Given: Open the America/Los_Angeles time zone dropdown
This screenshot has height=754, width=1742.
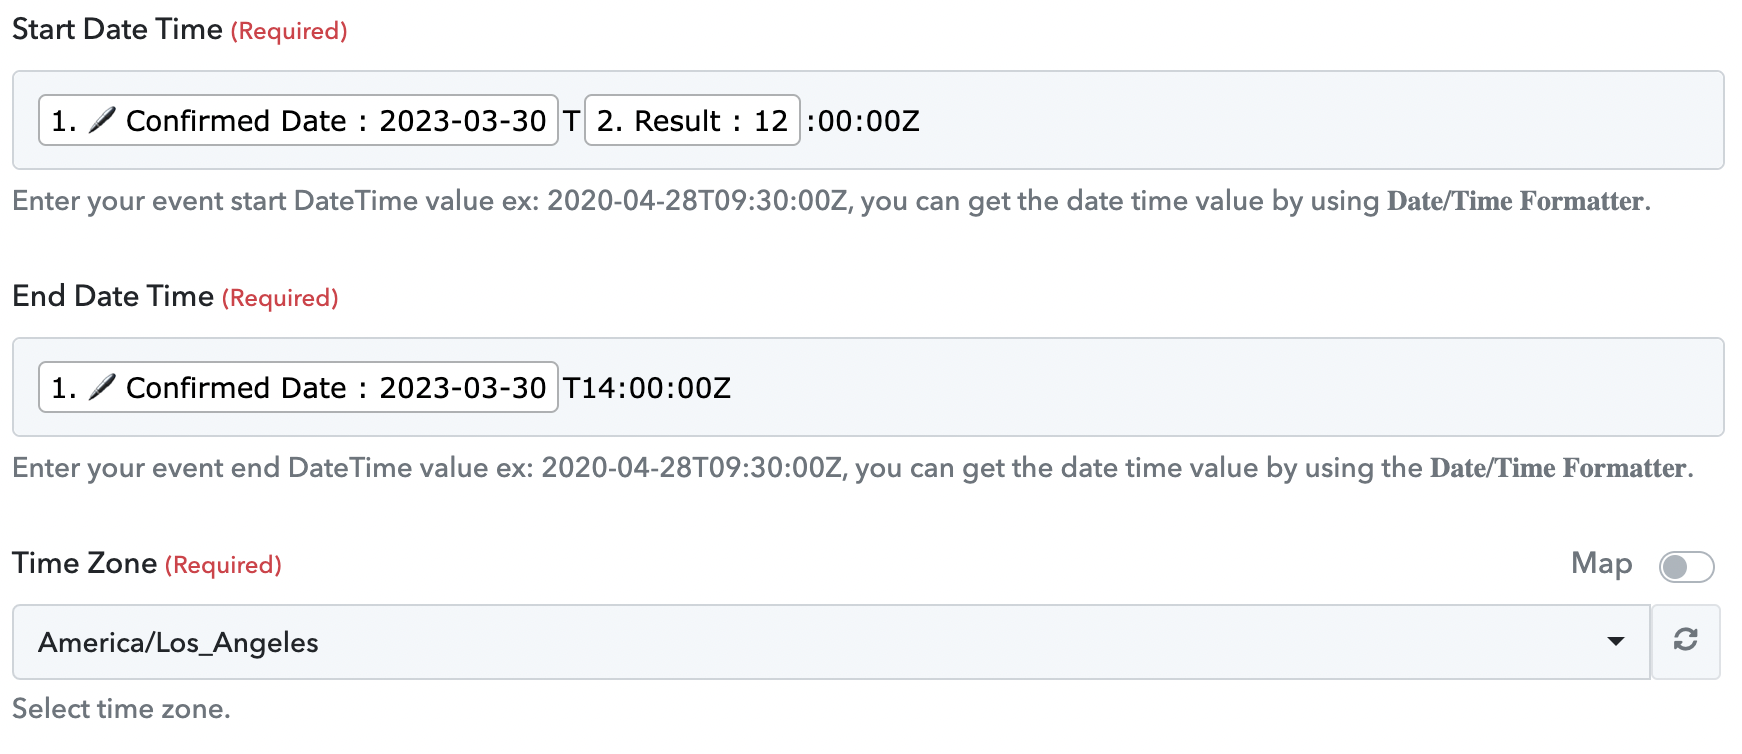Looking at the screenshot, I should 831,642.
